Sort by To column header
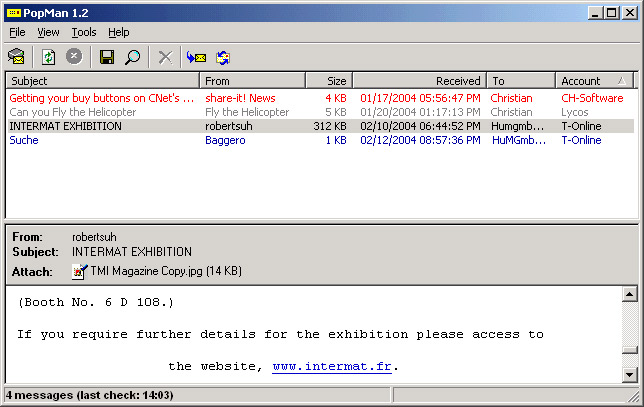The width and height of the screenshot is (644, 407). point(521,81)
